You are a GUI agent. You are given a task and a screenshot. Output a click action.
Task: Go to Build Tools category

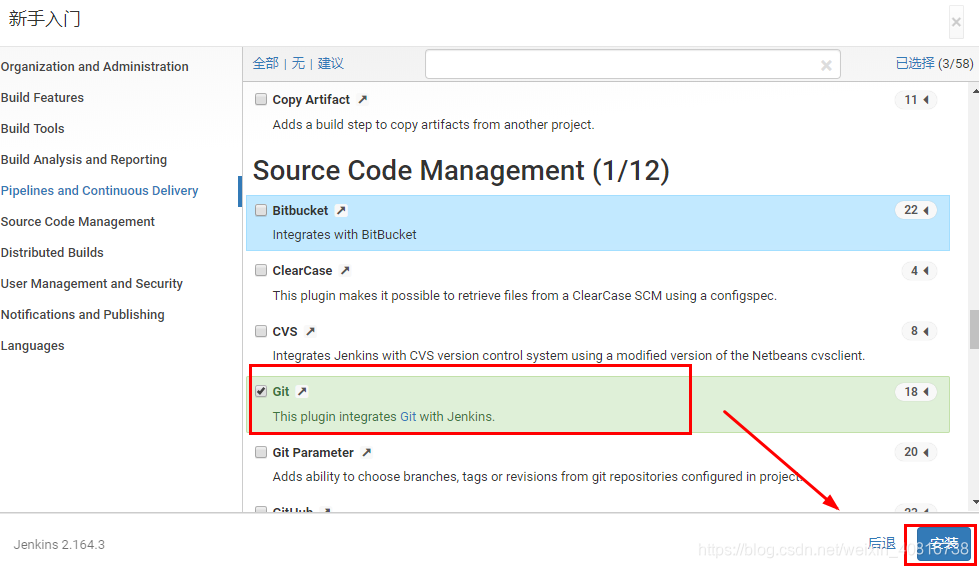(32, 129)
